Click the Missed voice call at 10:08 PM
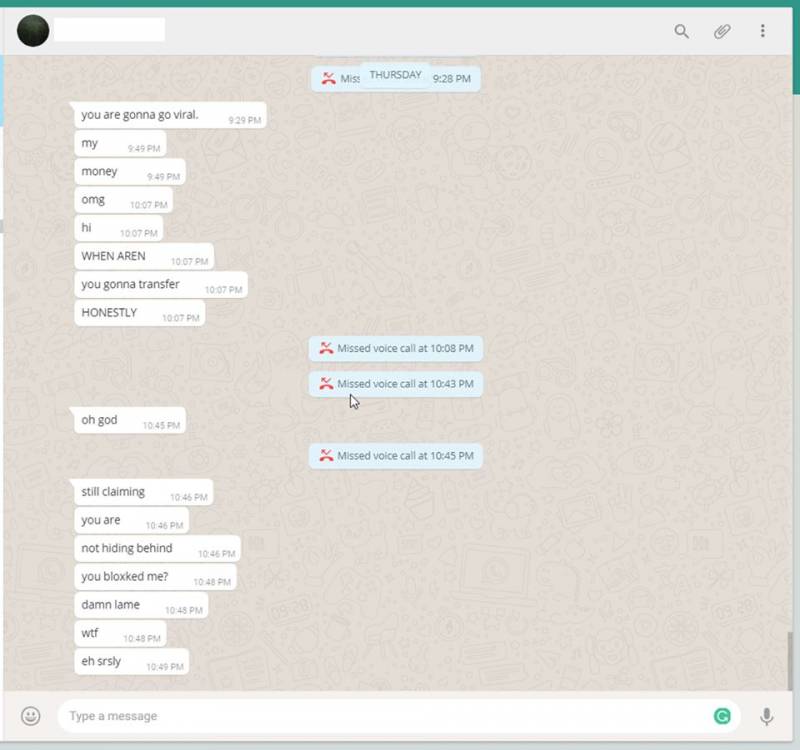This screenshot has width=800, height=750. (x=396, y=348)
